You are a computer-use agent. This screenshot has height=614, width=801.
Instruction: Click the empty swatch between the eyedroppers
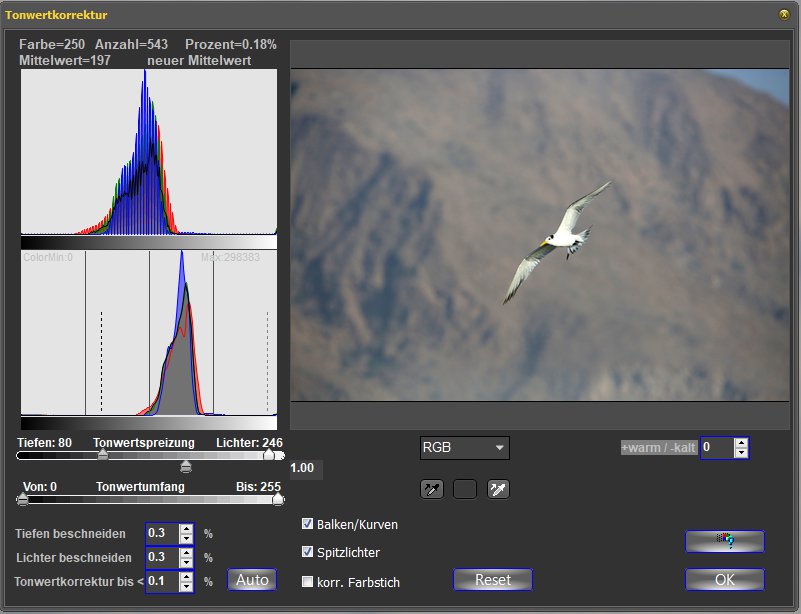465,489
